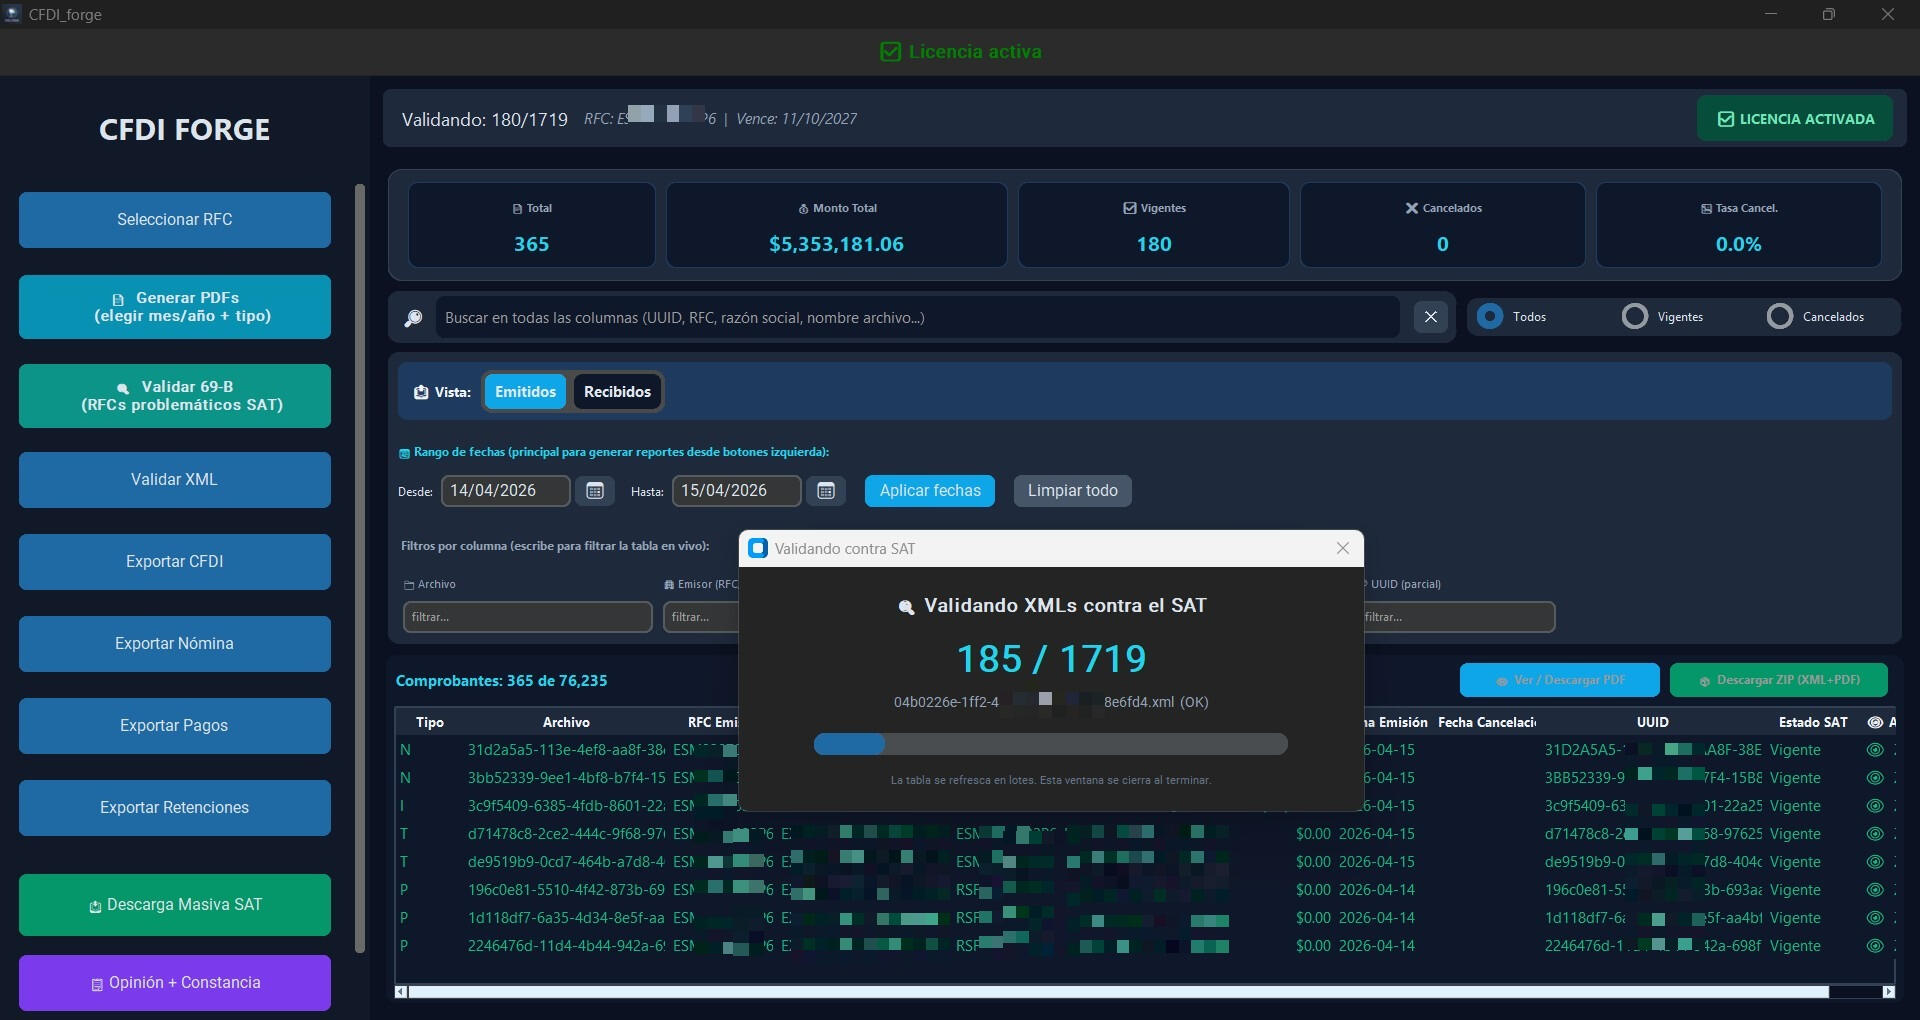Open Opinión + Constancia
Screen dimensions: 1920x1020
pyautogui.click(x=175, y=983)
